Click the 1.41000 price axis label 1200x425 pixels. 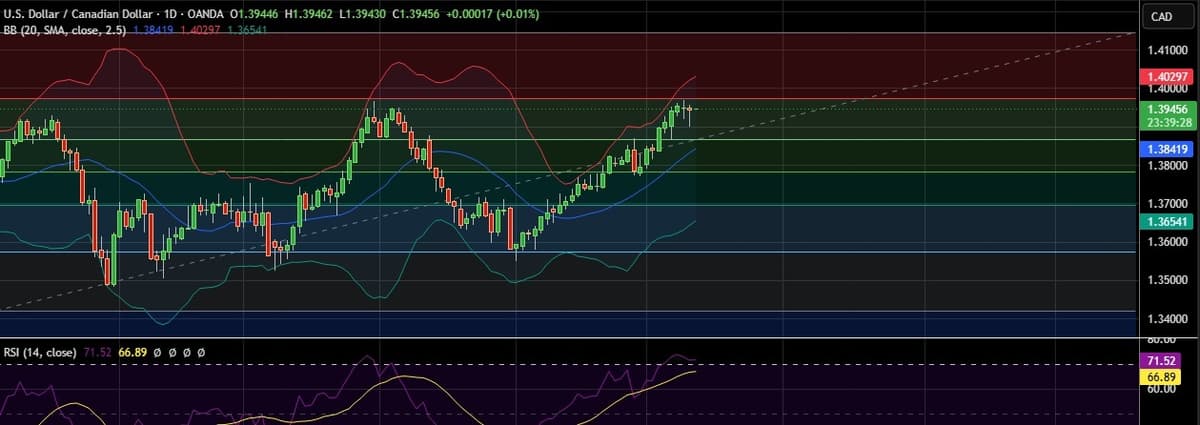[1167, 50]
